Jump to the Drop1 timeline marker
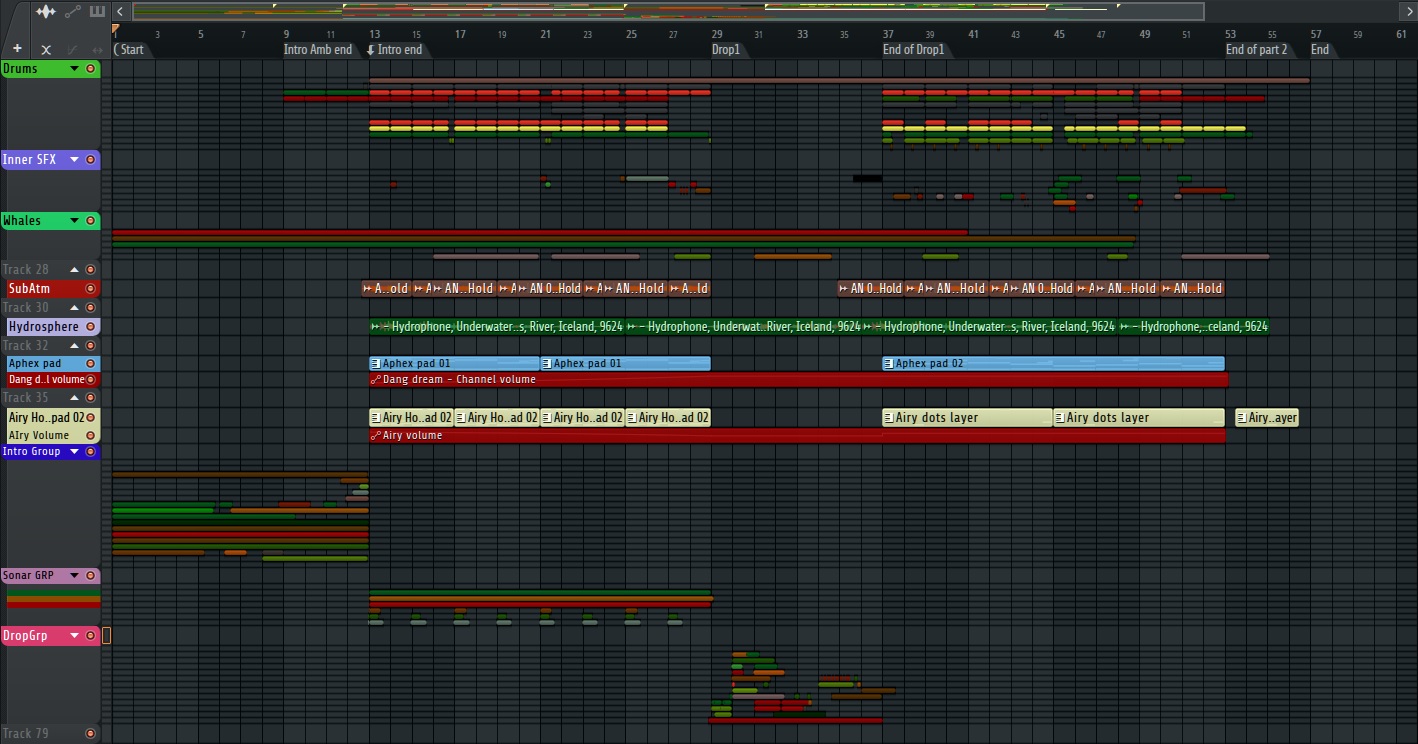The image size is (1418, 744). click(726, 50)
